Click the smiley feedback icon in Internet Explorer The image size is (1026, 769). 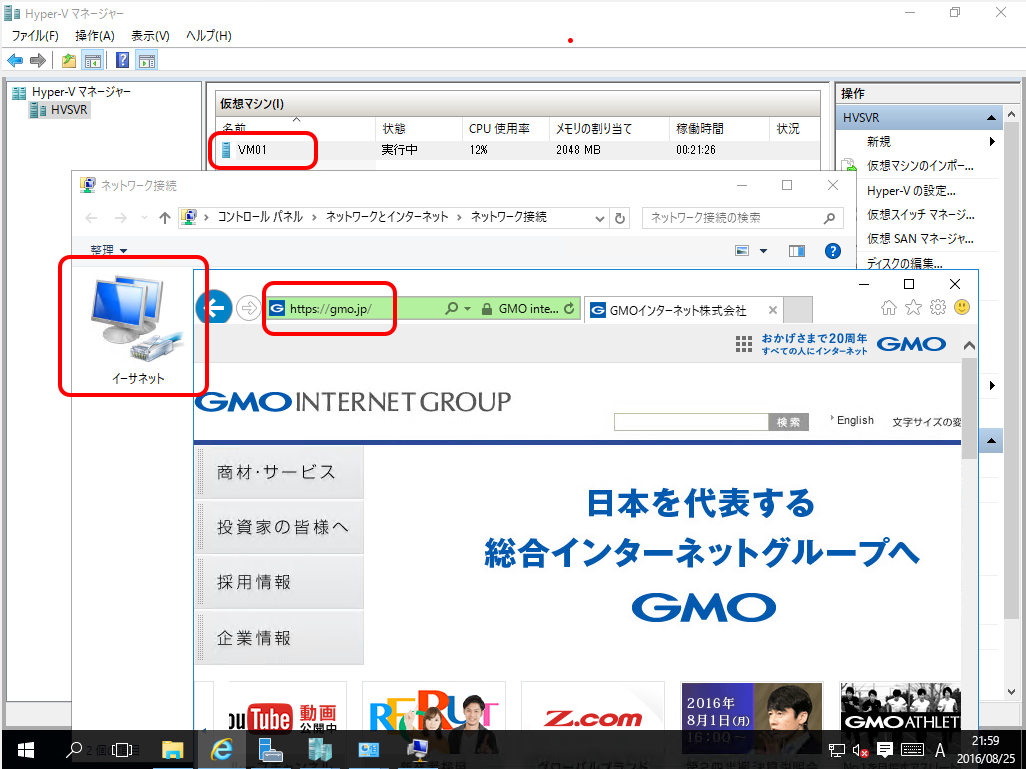[962, 307]
